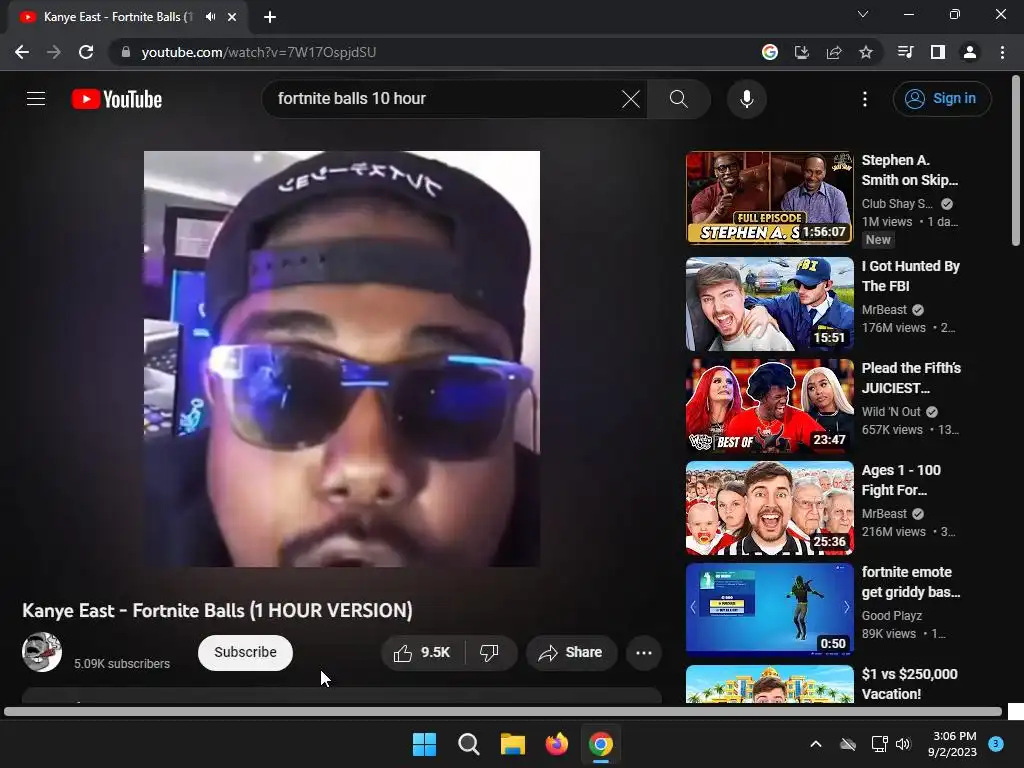Screen dimensions: 1024x768
Task: Mute the tab via speaker icon
Action: [x=210, y=17]
